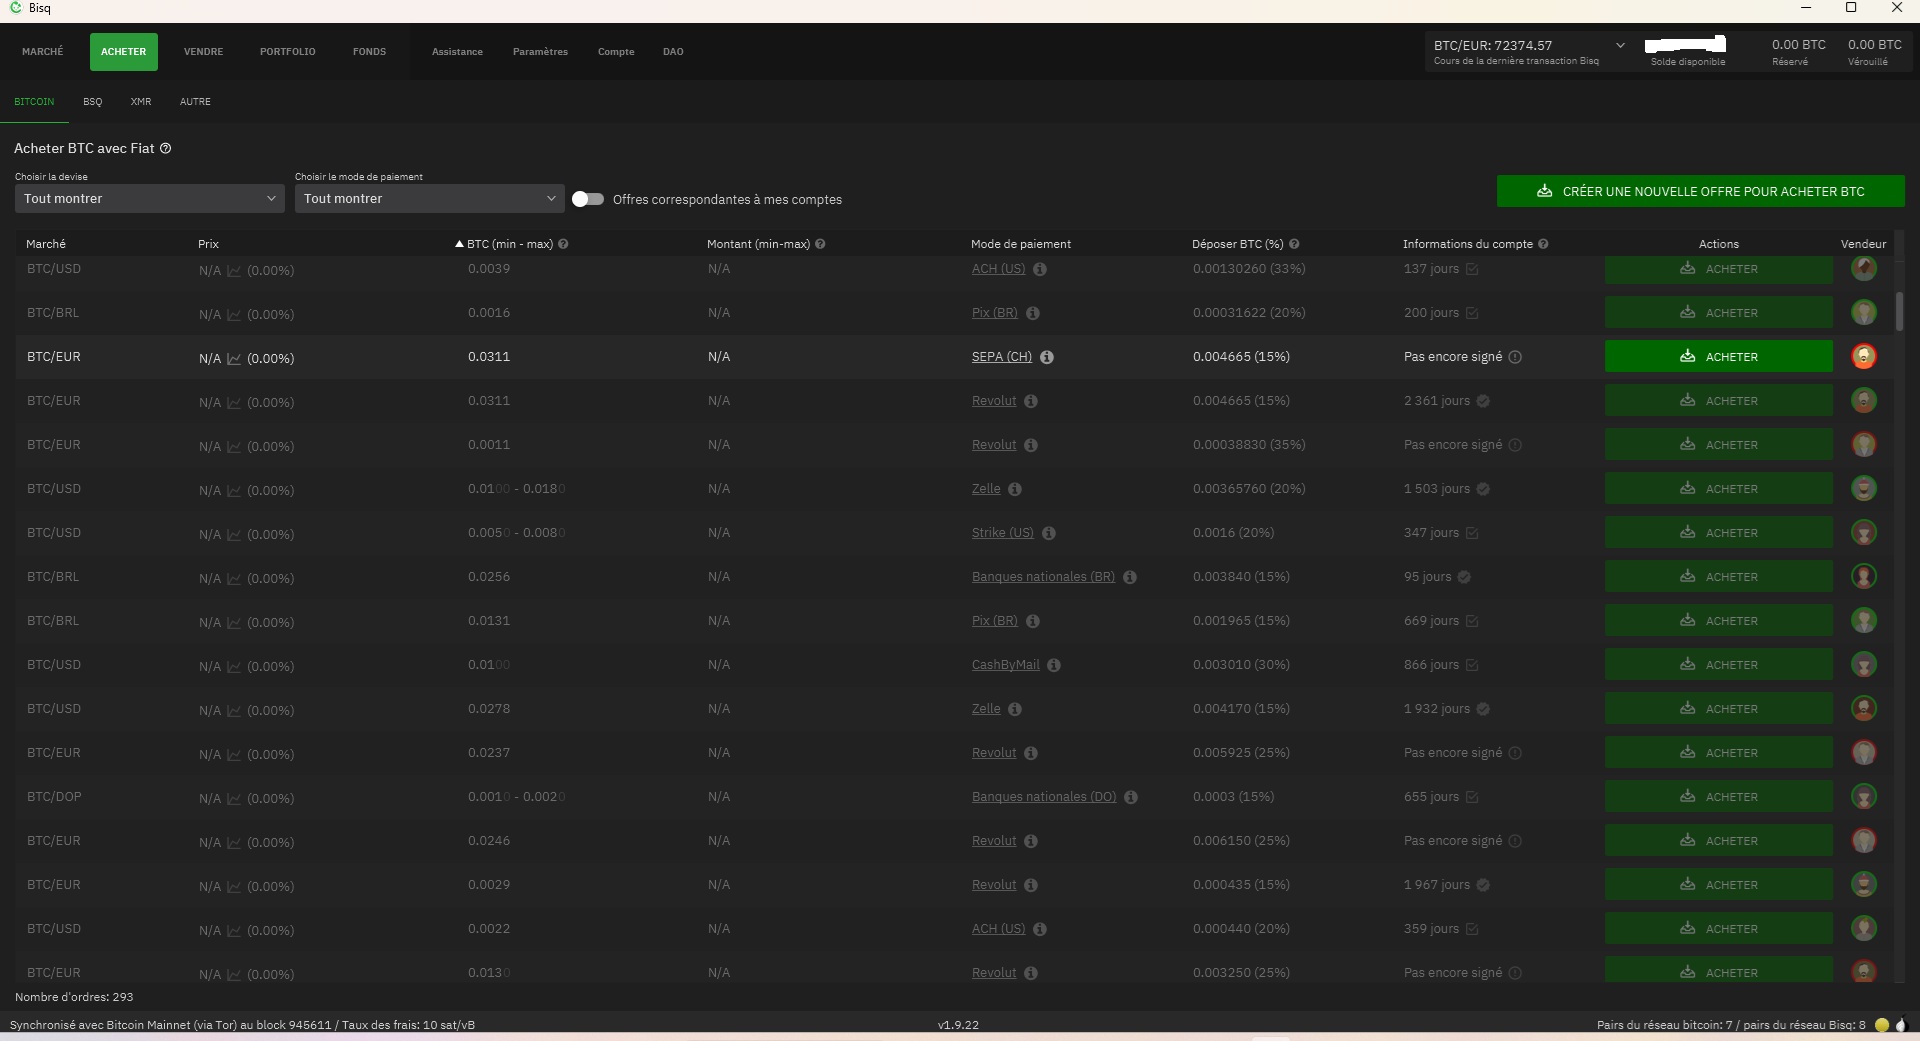This screenshot has width=1920, height=1041.
Task: Click the 'Pas encore signé' info icon in the SEPA row
Action: [1515, 357]
